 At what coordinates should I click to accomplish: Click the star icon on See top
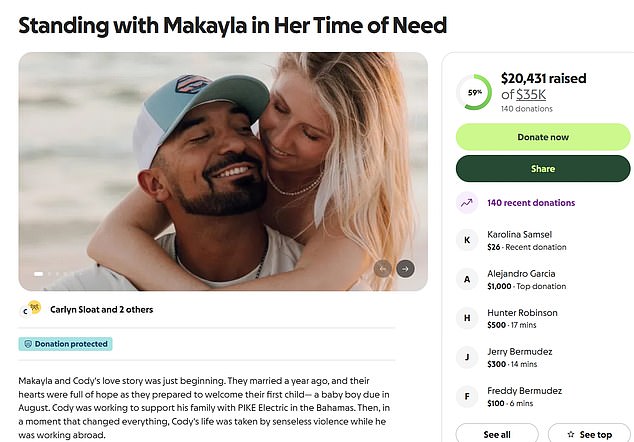coord(568,434)
